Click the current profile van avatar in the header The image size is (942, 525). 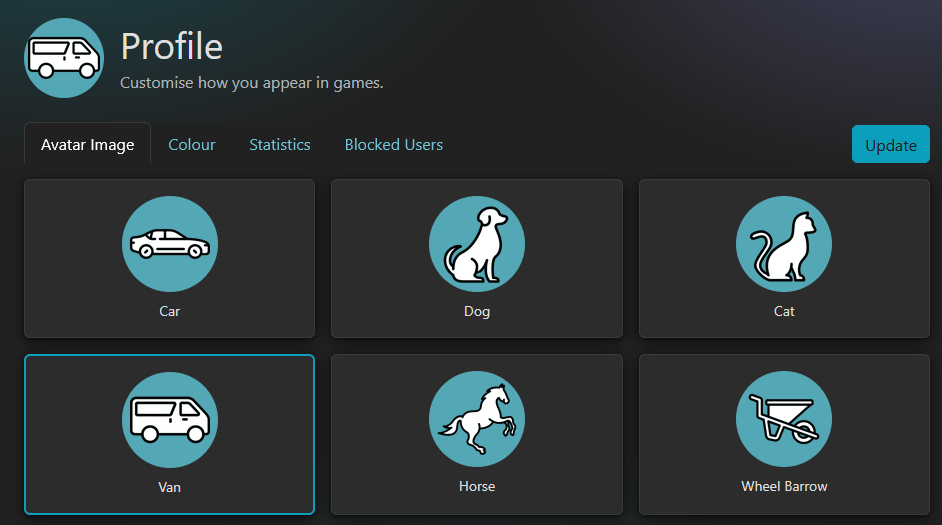pos(64,58)
